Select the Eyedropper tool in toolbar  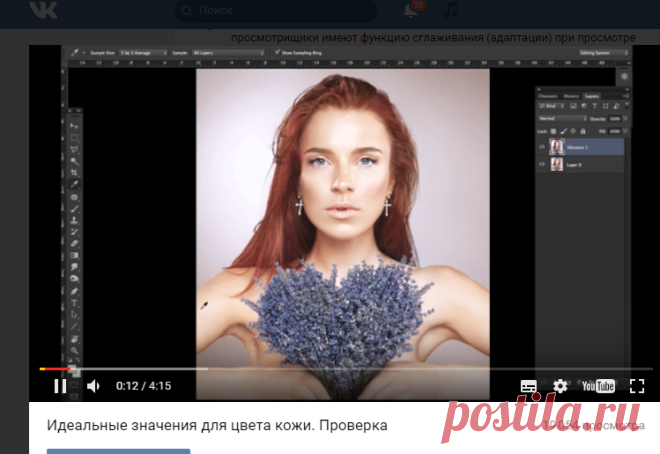pos(74,184)
